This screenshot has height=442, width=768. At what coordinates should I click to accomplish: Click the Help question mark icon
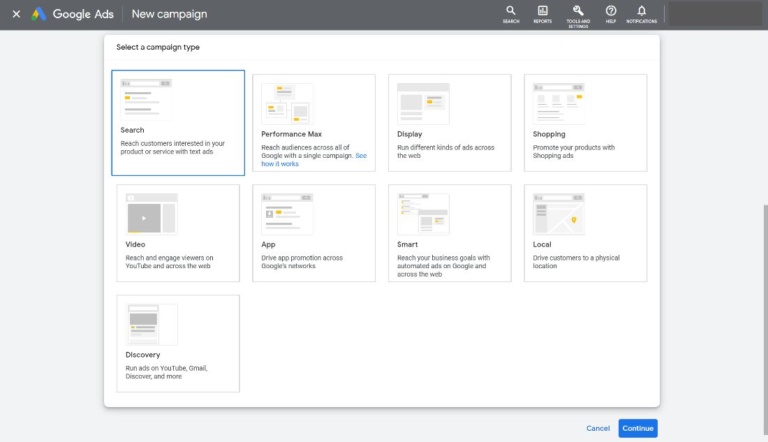click(x=610, y=14)
